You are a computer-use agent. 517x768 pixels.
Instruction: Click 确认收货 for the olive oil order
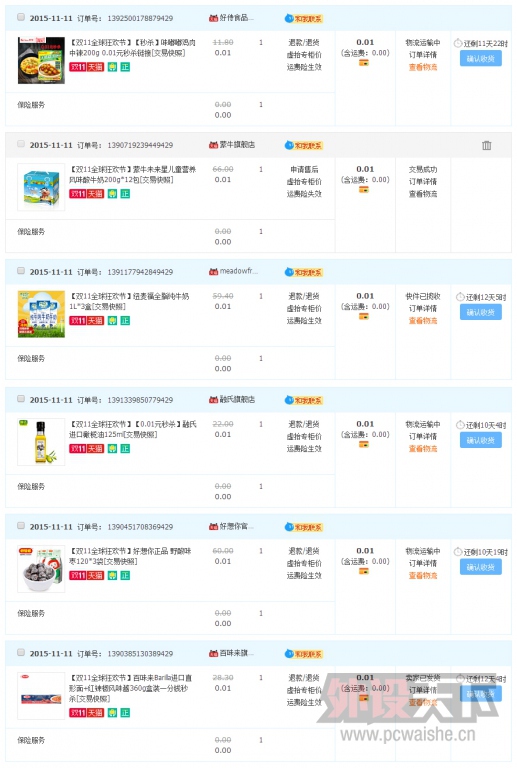(481, 440)
